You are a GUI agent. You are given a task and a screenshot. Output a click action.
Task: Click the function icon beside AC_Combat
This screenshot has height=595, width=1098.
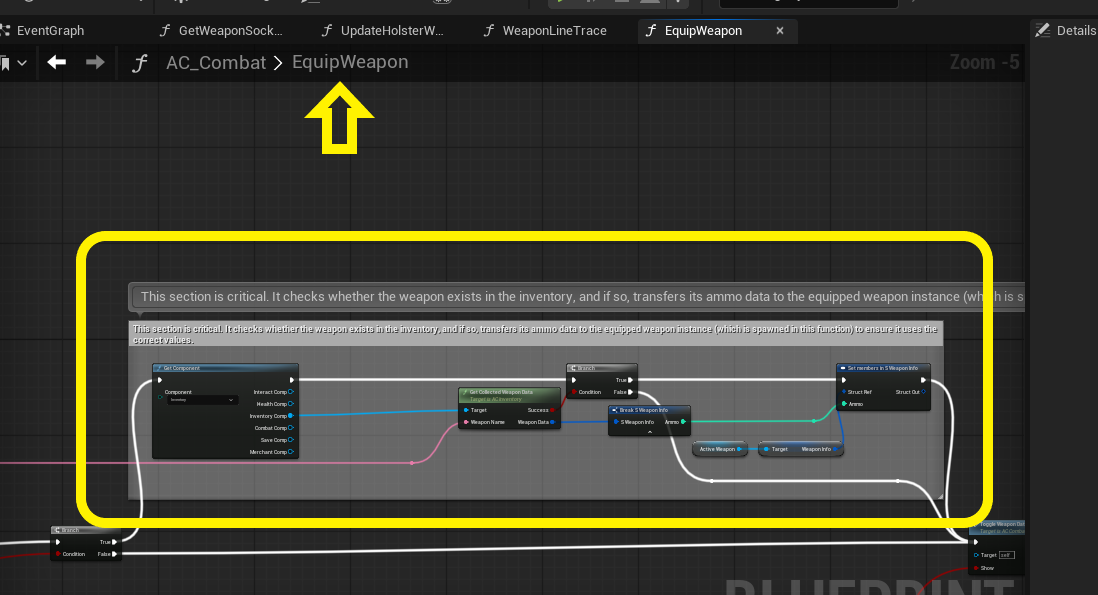pyautogui.click(x=140, y=63)
